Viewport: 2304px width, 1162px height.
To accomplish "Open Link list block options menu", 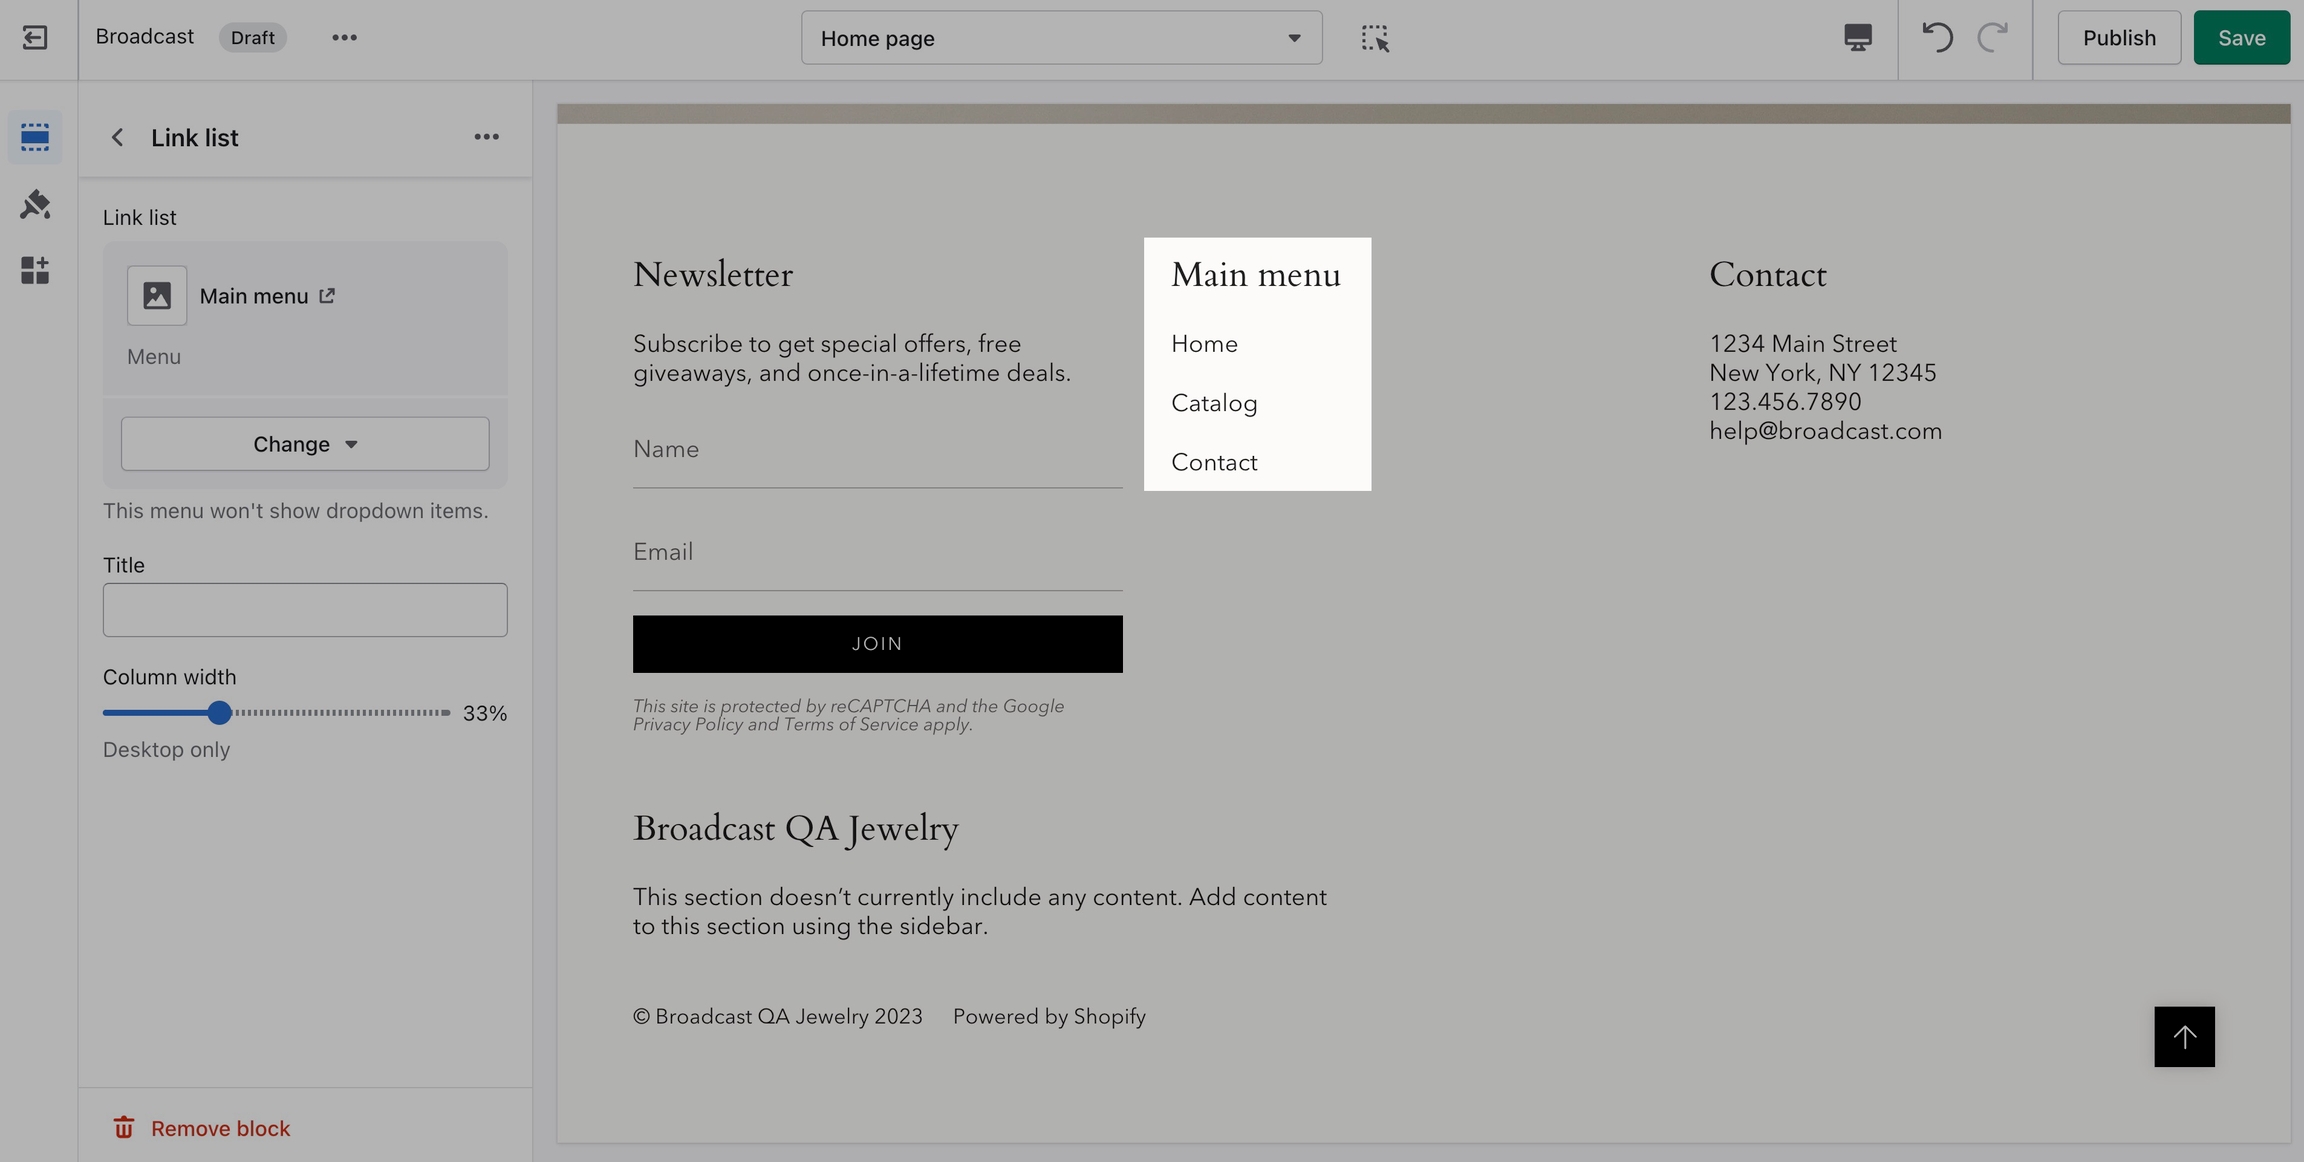I will pos(486,137).
